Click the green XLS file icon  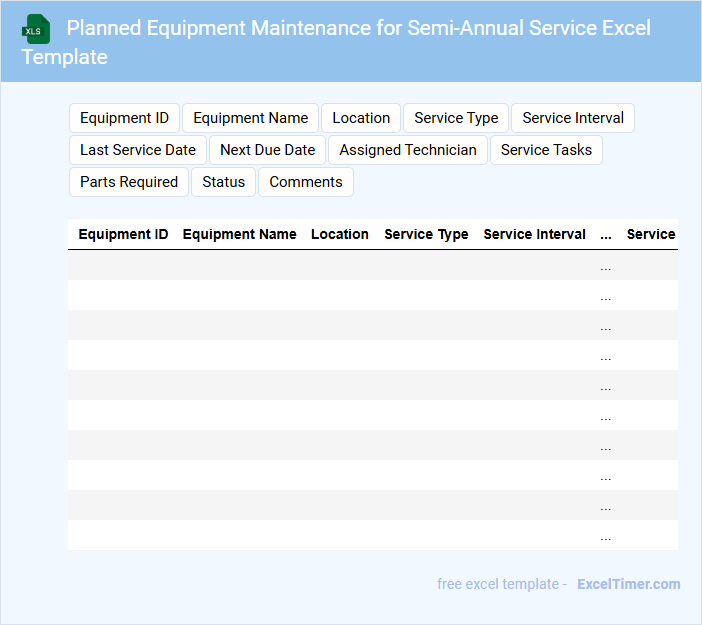coord(36,29)
